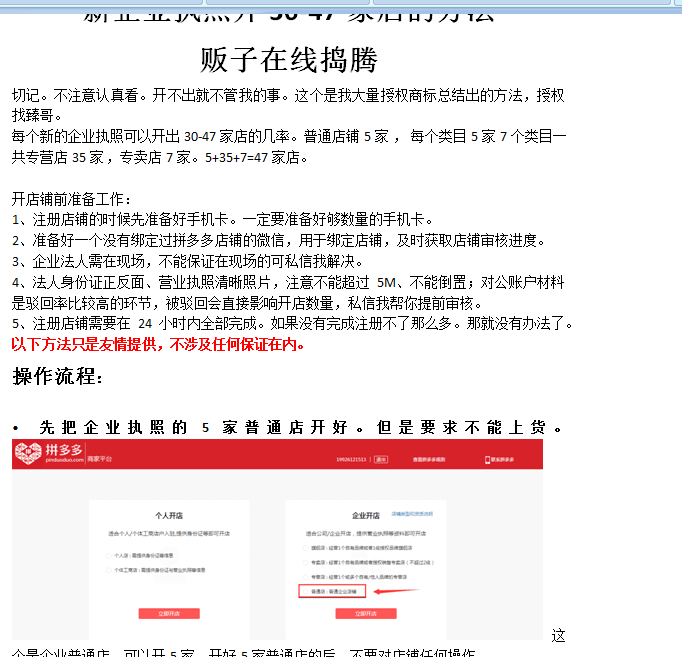Click the red disclaimer line 以下方法只是友情提供

tap(158, 344)
